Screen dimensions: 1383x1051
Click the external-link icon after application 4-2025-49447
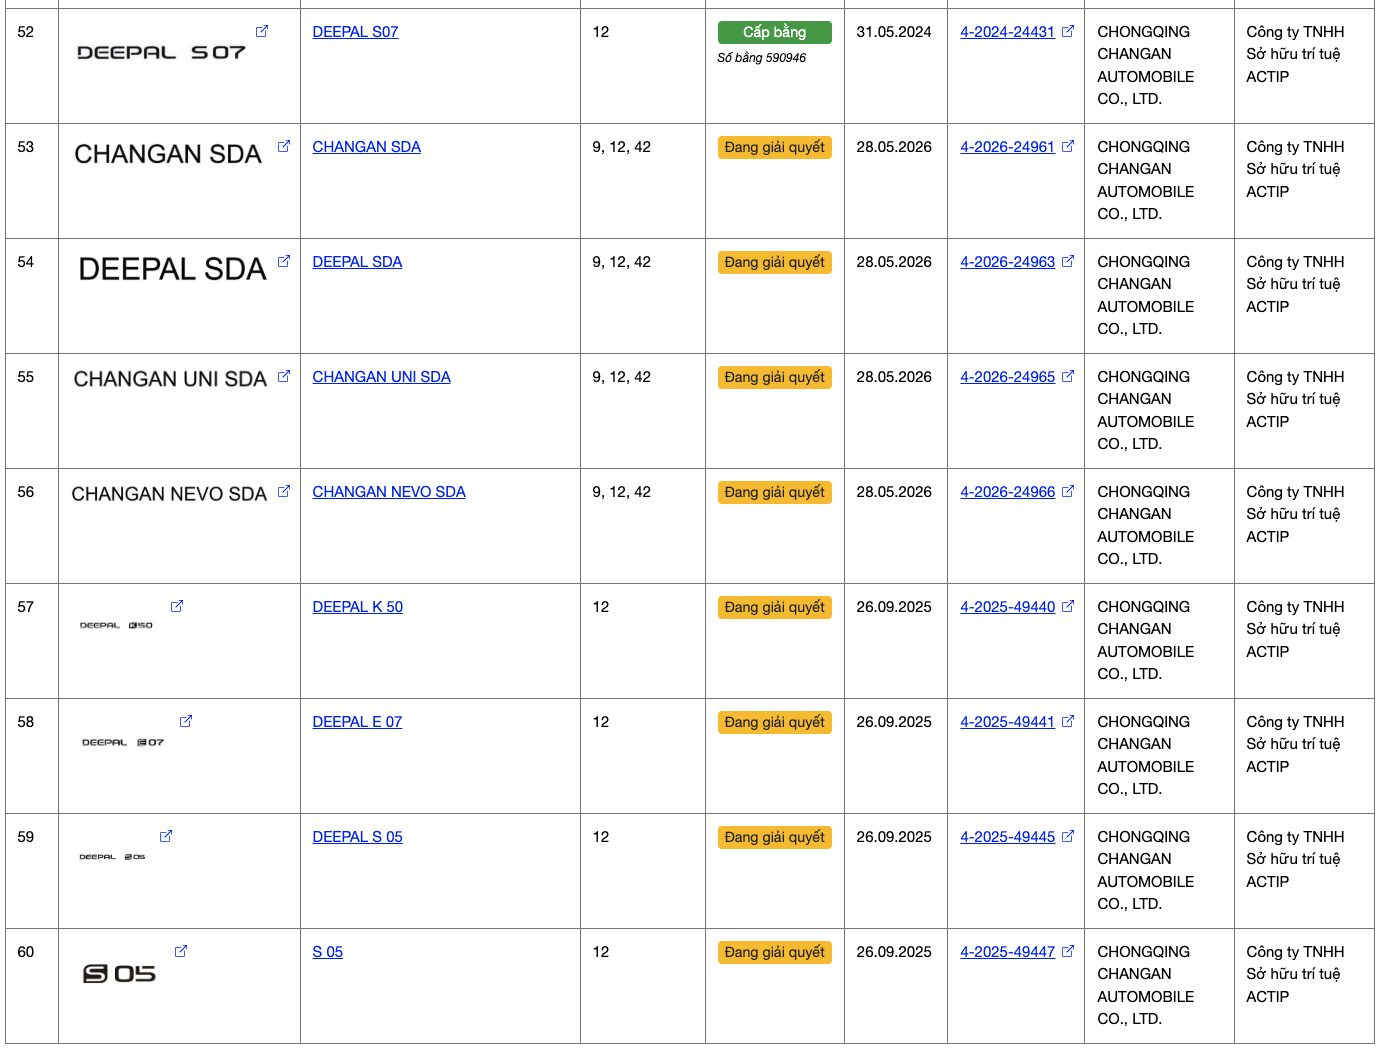tap(1068, 951)
